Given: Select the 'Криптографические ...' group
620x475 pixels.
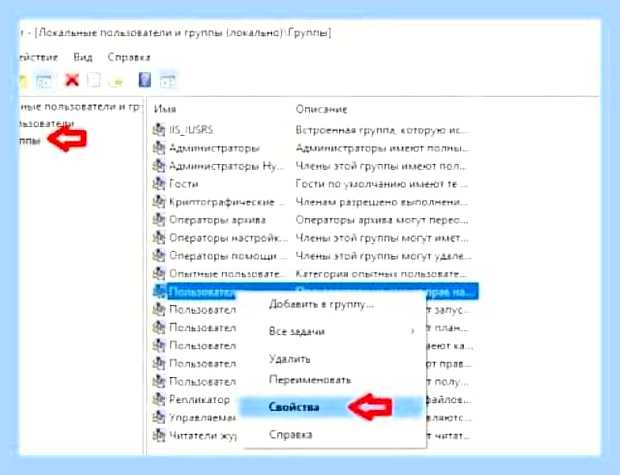Looking at the screenshot, I should (227, 202).
